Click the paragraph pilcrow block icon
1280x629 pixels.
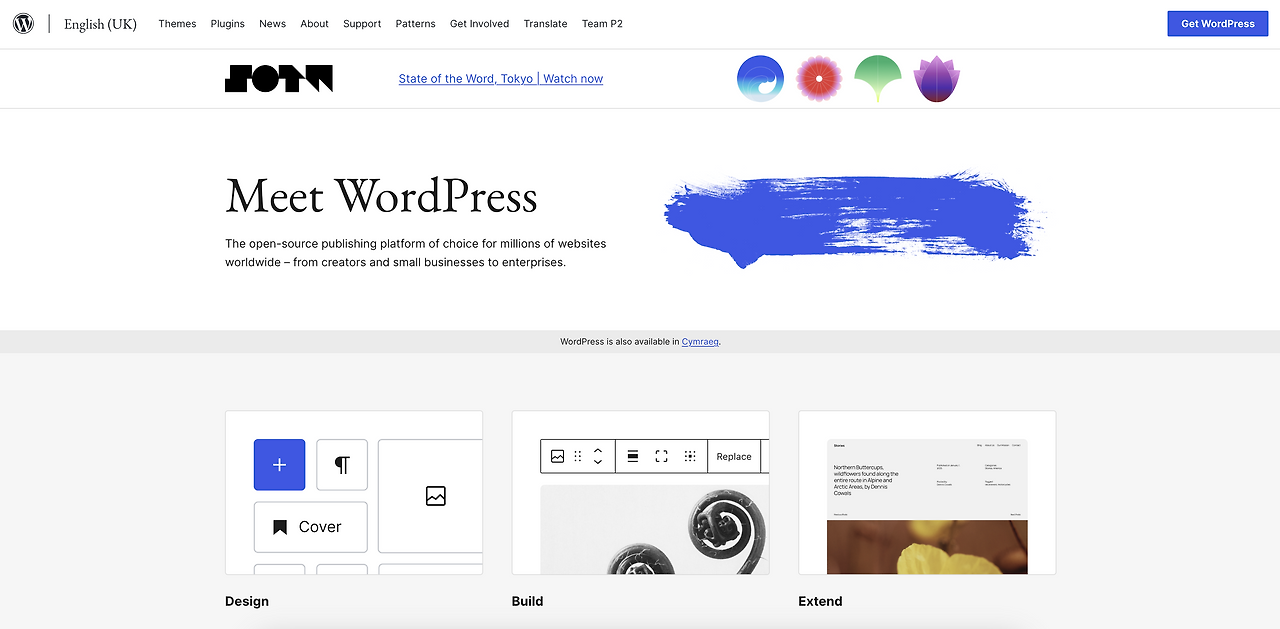(x=342, y=465)
